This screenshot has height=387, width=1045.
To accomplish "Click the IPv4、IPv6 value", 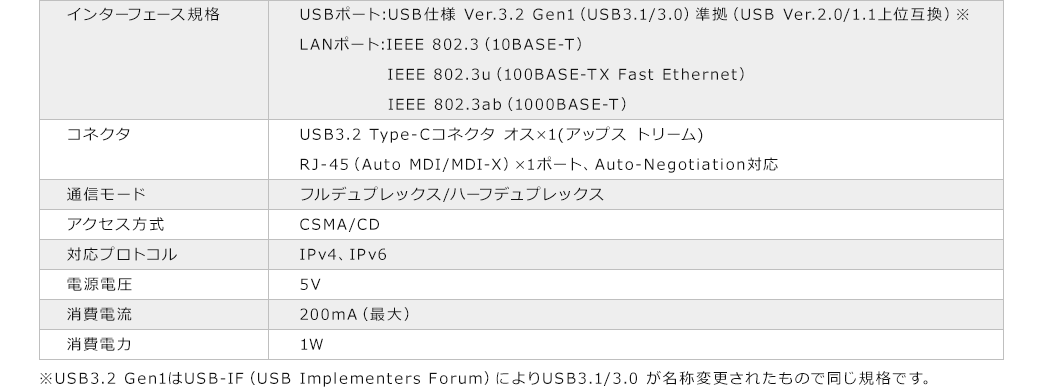I will pos(343,255).
